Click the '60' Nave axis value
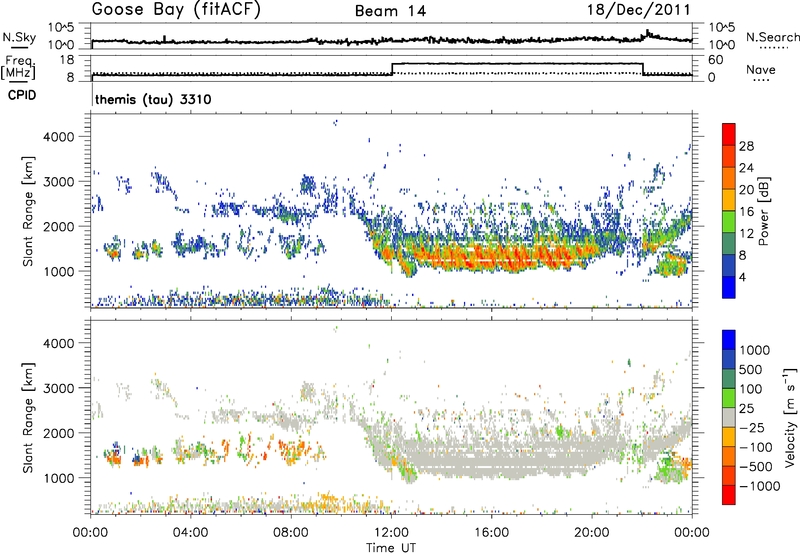800x554 pixels. pos(716,60)
